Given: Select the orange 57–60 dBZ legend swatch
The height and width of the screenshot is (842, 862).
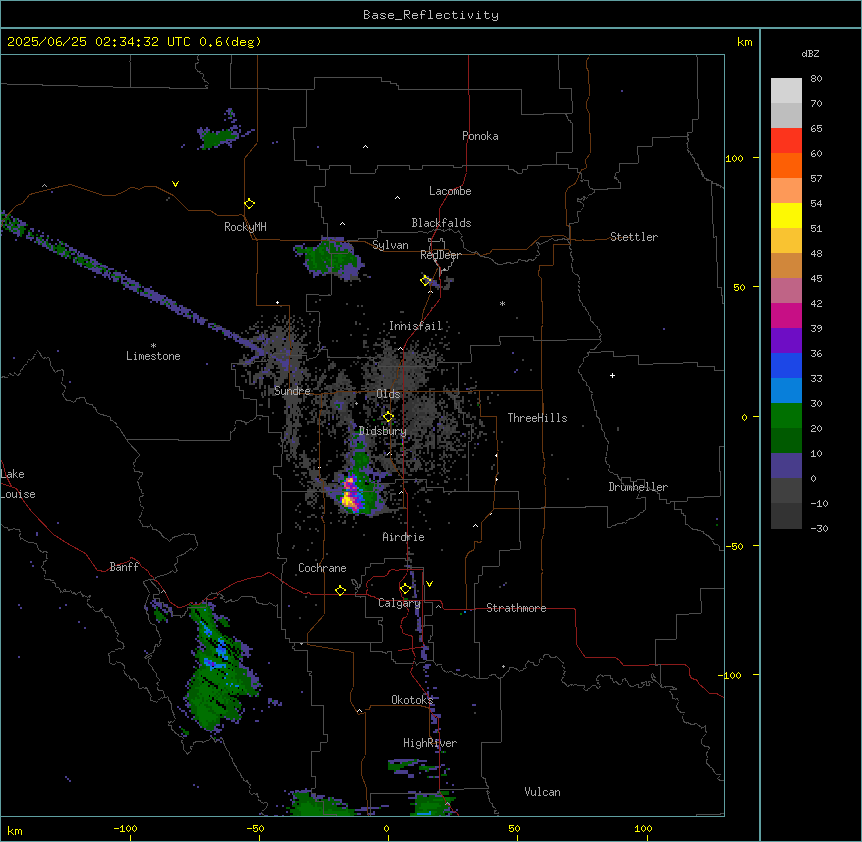Looking at the screenshot, I should [x=786, y=165].
